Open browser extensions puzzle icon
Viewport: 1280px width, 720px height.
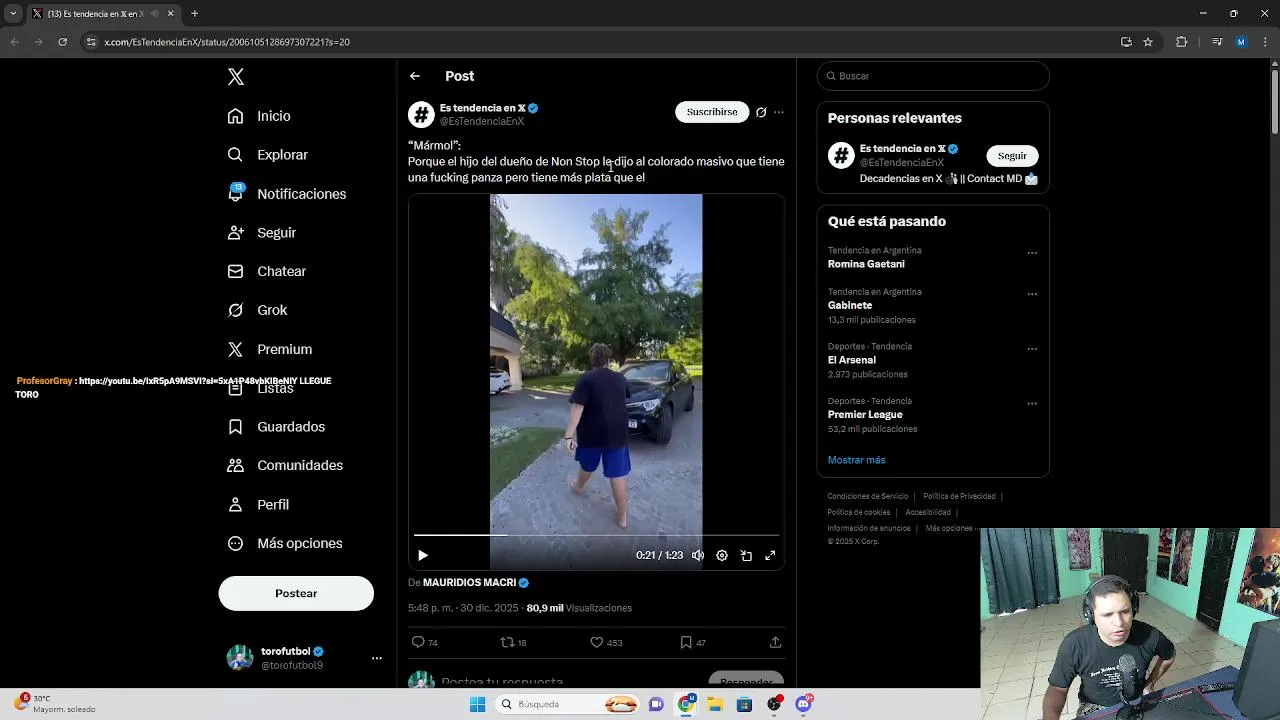tap(1182, 42)
